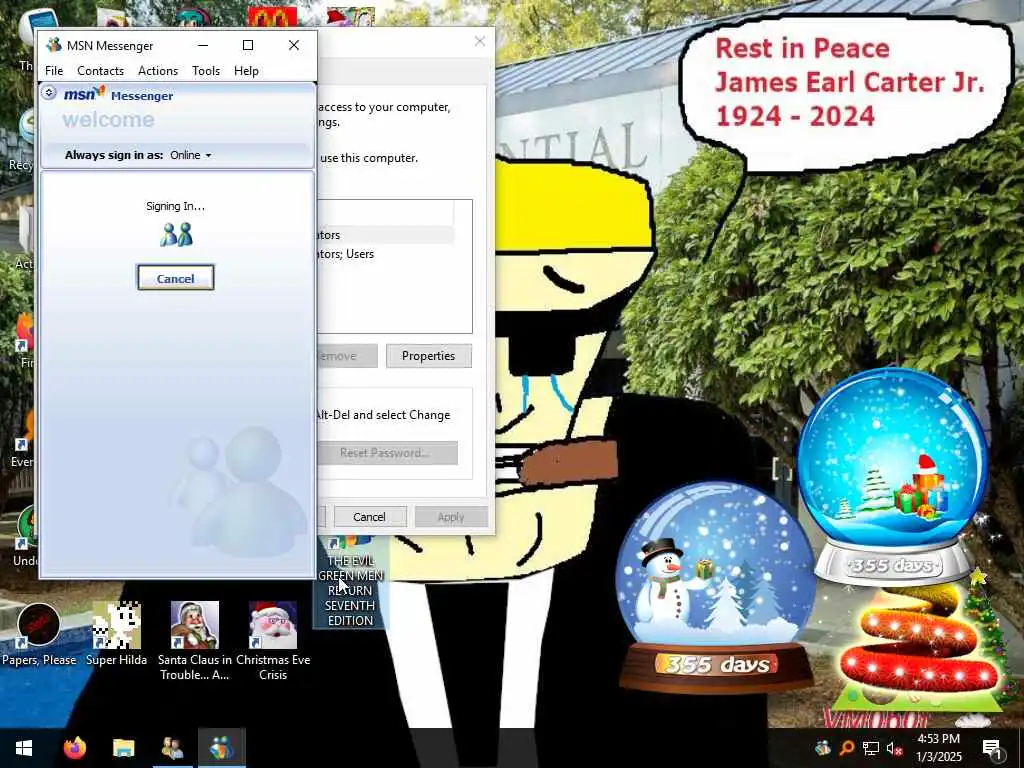This screenshot has height=768, width=1024.
Task: Open the clock showing 4:53 PM
Action: pos(938,748)
